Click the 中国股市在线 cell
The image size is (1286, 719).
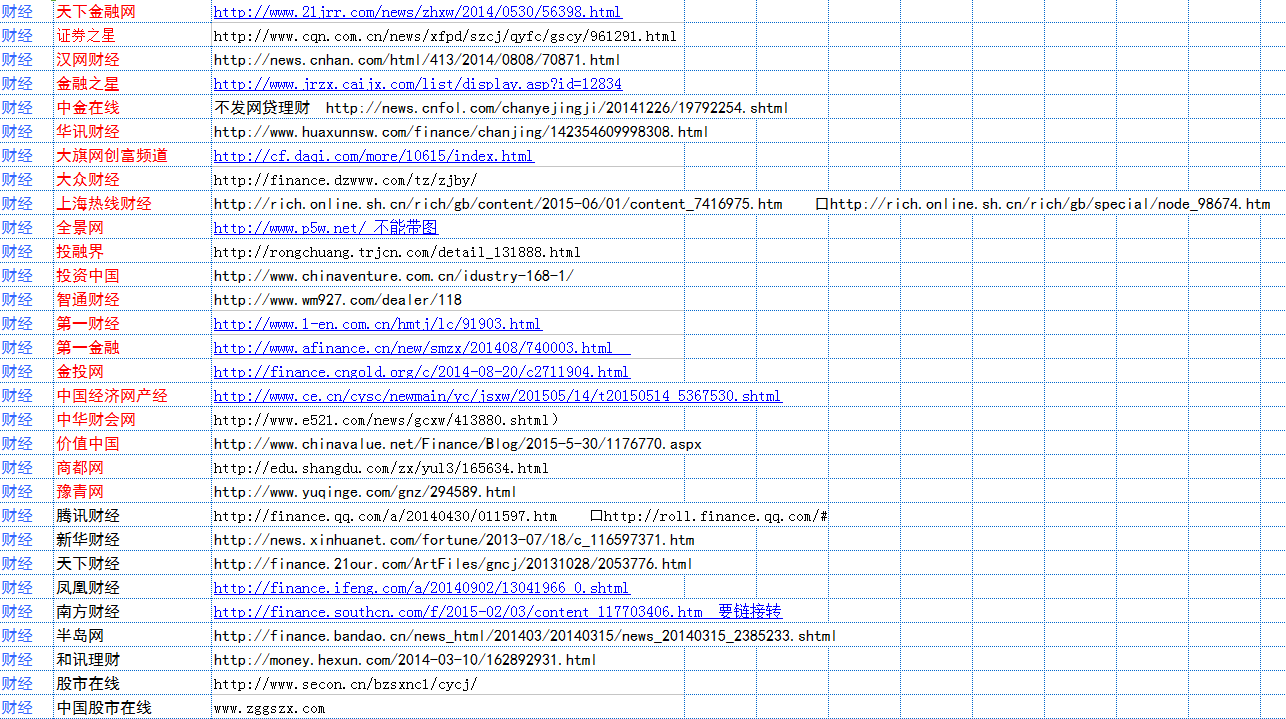132,708
